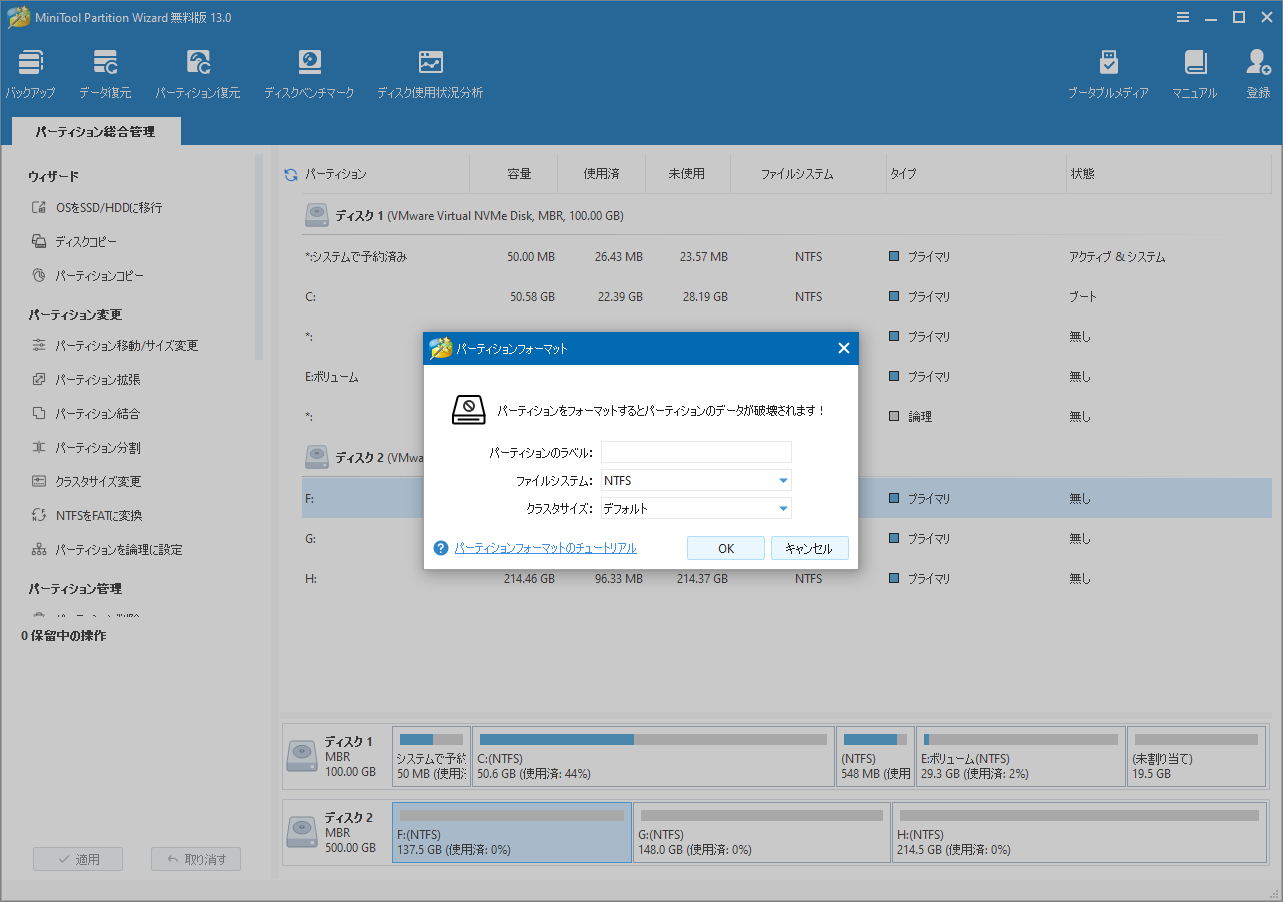Viewport: 1283px width, 902px height.
Task: Open the データ復元 data recovery tool
Action: click(x=105, y=73)
